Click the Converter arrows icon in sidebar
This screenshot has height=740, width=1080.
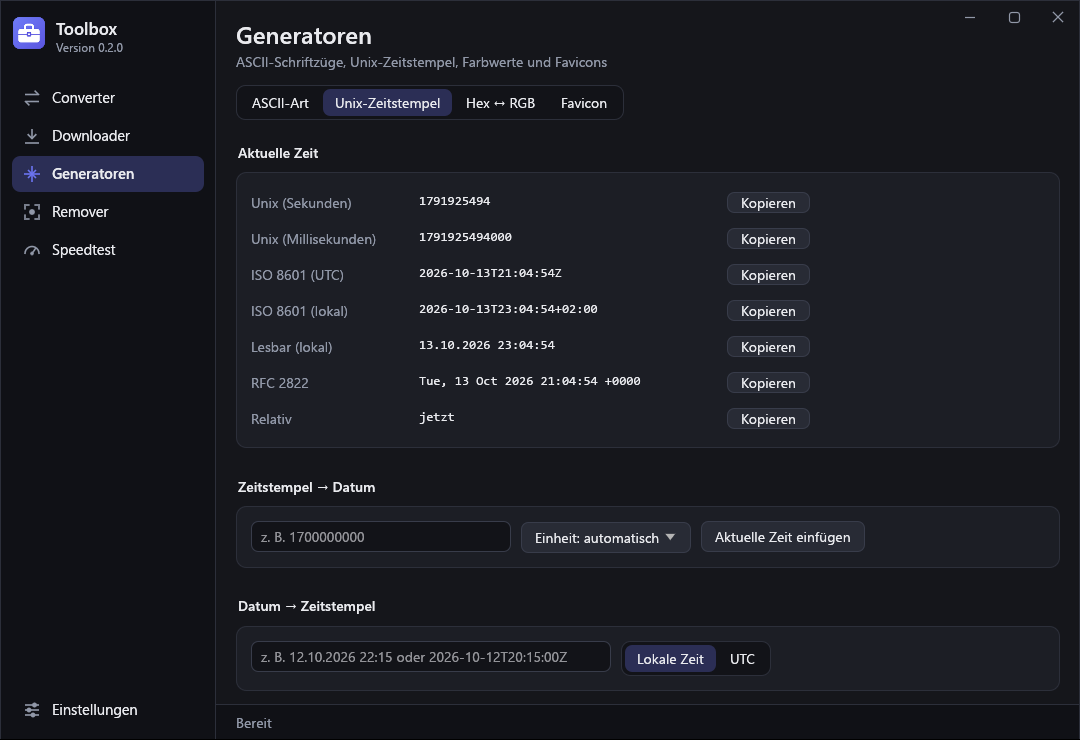click(32, 98)
